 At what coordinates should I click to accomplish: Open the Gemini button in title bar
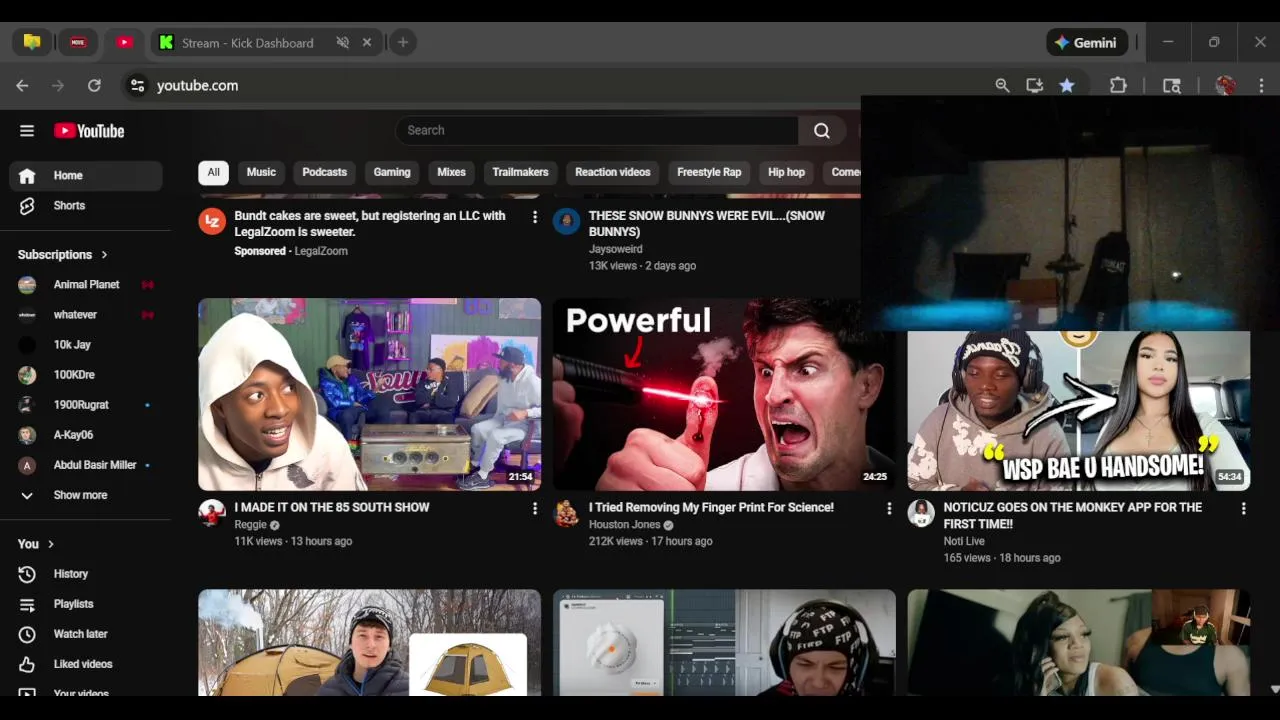pyautogui.click(x=1087, y=43)
